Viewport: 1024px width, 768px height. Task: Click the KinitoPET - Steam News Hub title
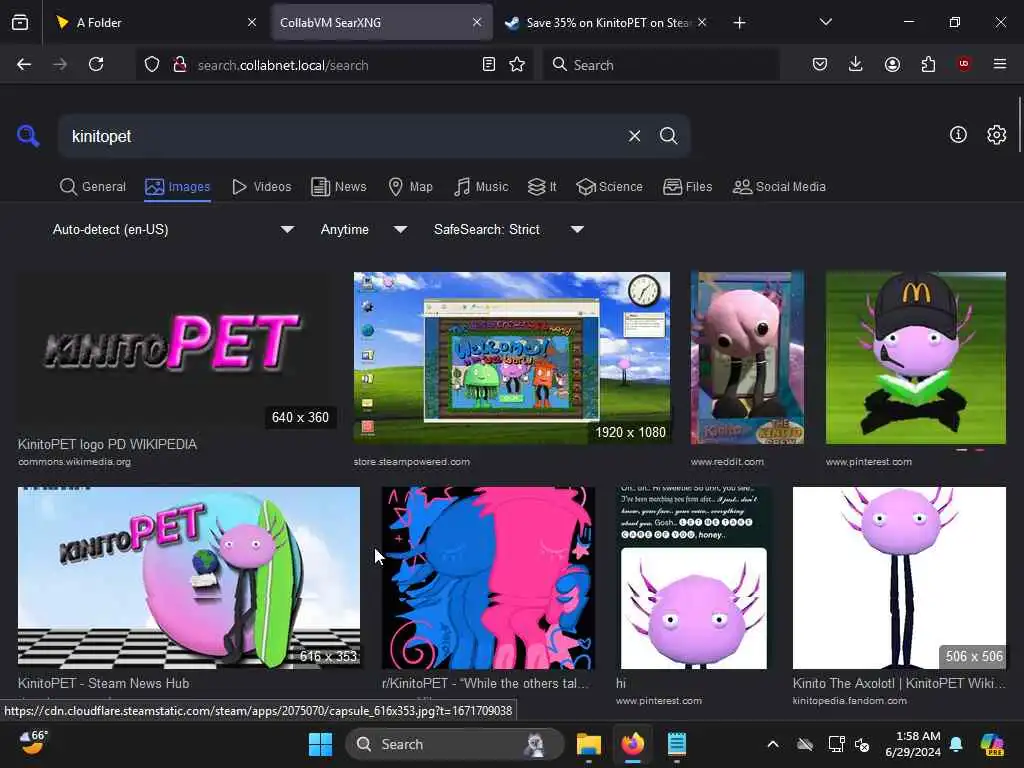[x=103, y=683]
